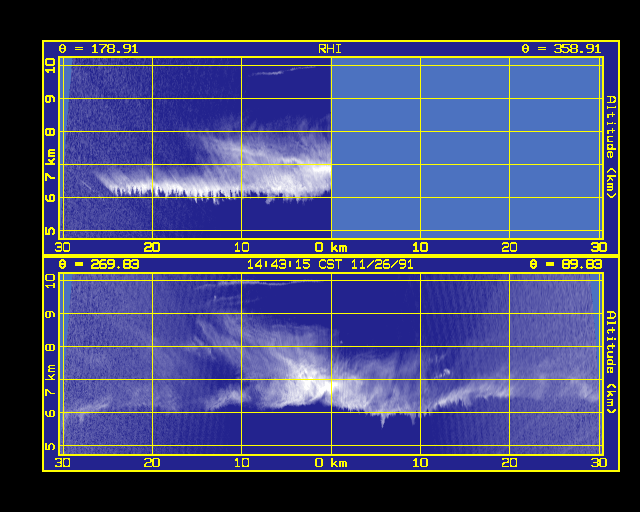Click the θ = 269.83 azimuth label
Screen dimensions: 640x512
pos(98,264)
